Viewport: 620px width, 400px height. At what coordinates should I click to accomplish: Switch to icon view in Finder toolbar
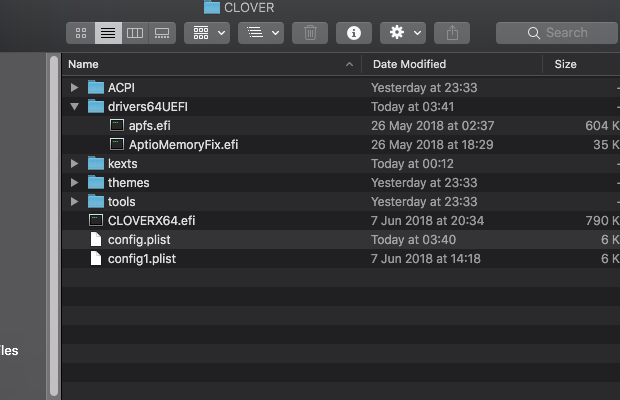81,33
